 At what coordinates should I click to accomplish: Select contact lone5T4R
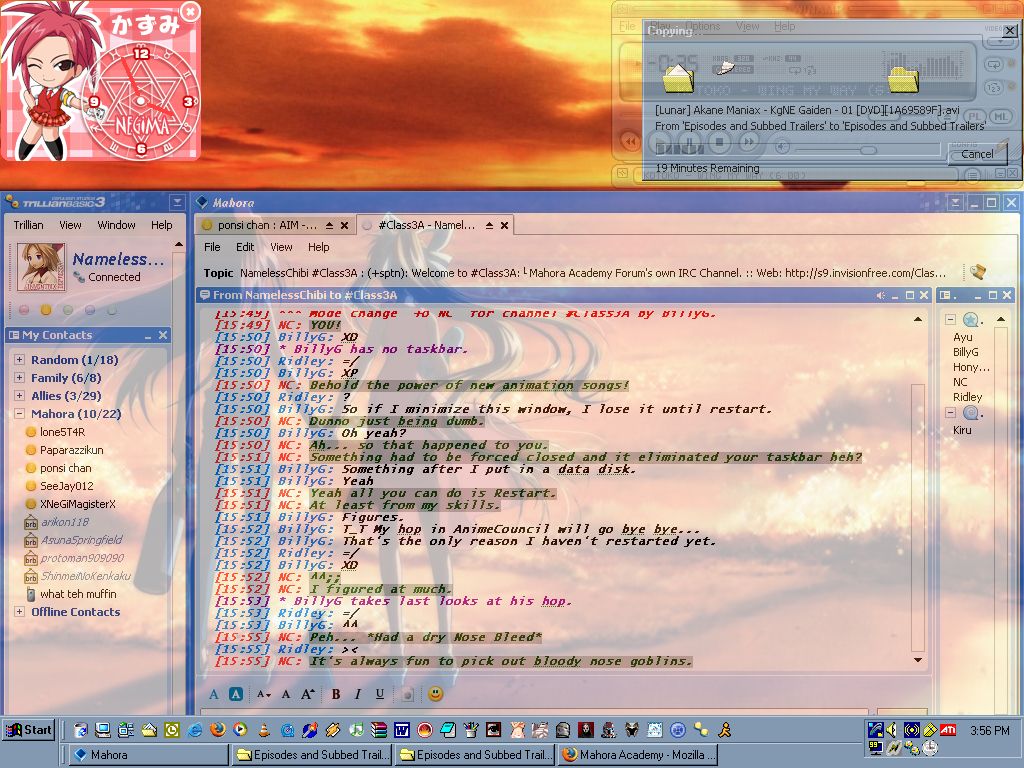pos(62,432)
